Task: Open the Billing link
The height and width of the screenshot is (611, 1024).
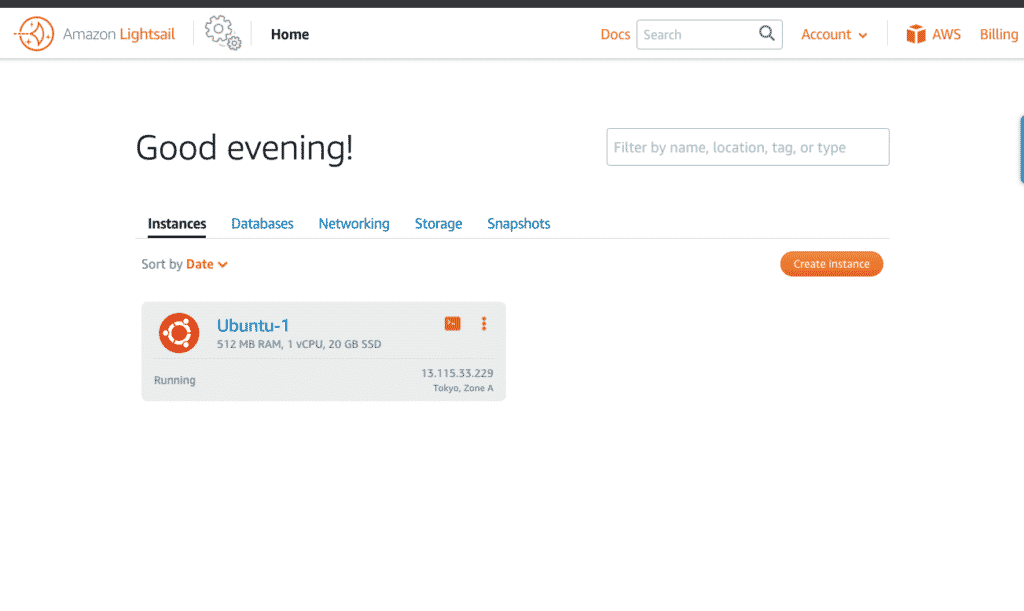Action: tap(999, 35)
